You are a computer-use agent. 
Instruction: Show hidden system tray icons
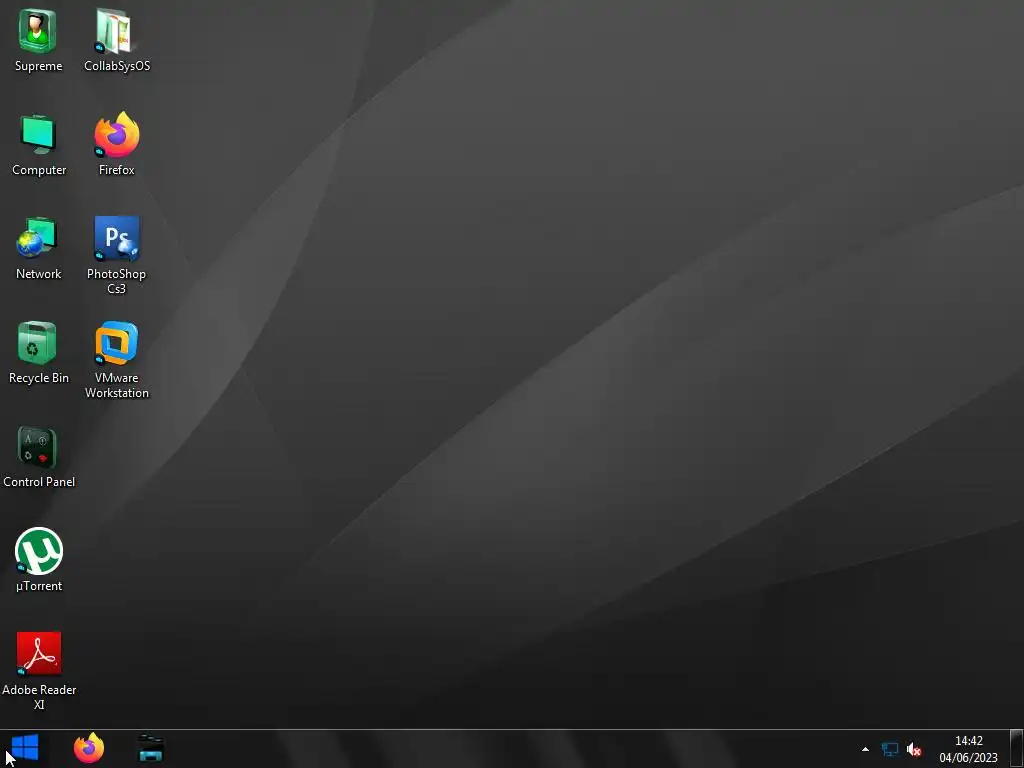coord(865,749)
